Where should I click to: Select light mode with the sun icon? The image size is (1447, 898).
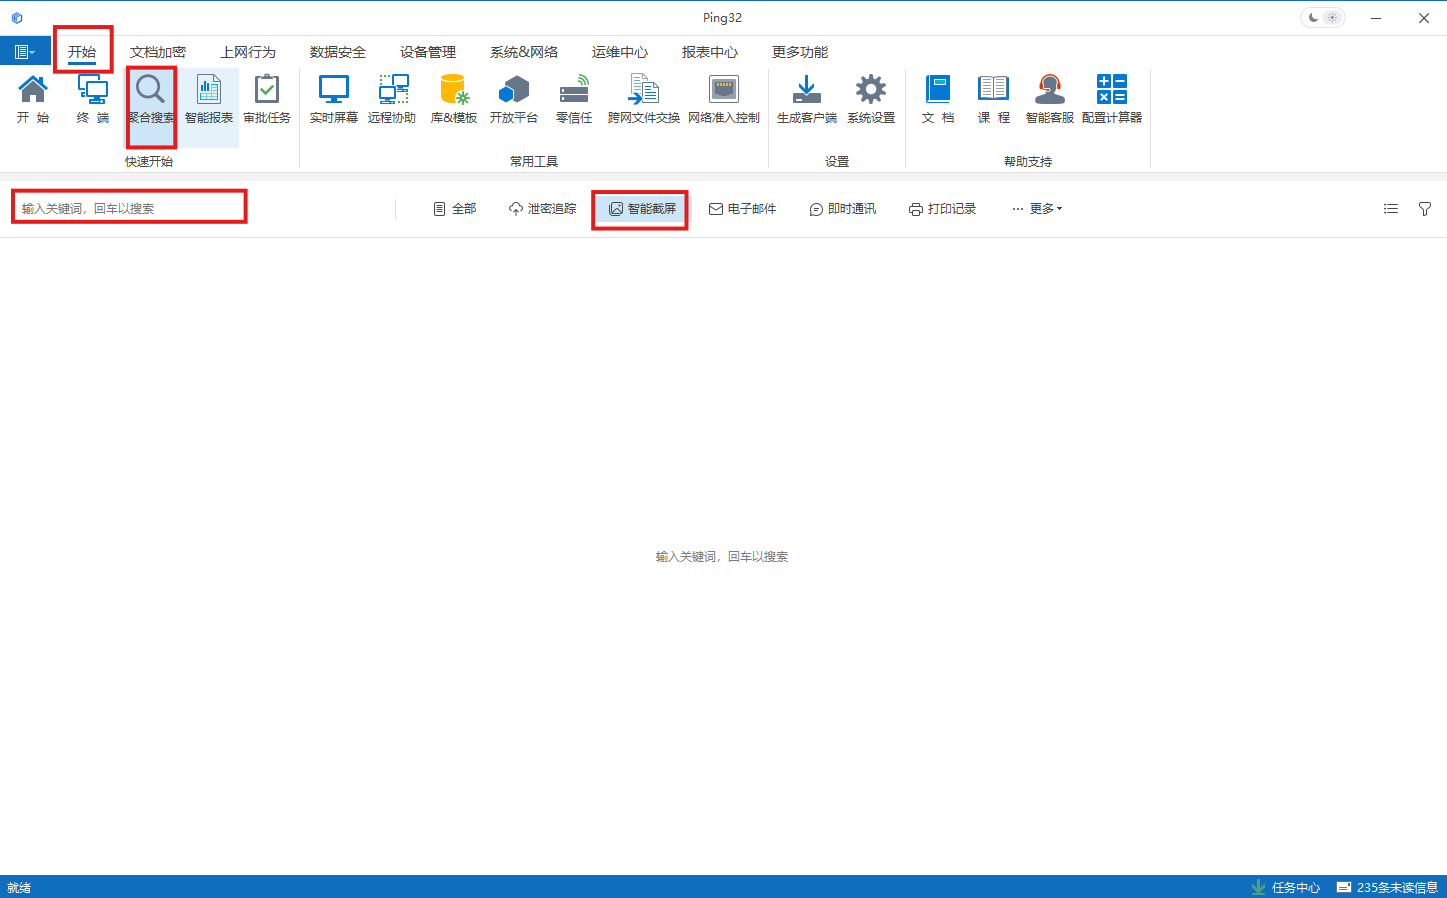click(1333, 17)
